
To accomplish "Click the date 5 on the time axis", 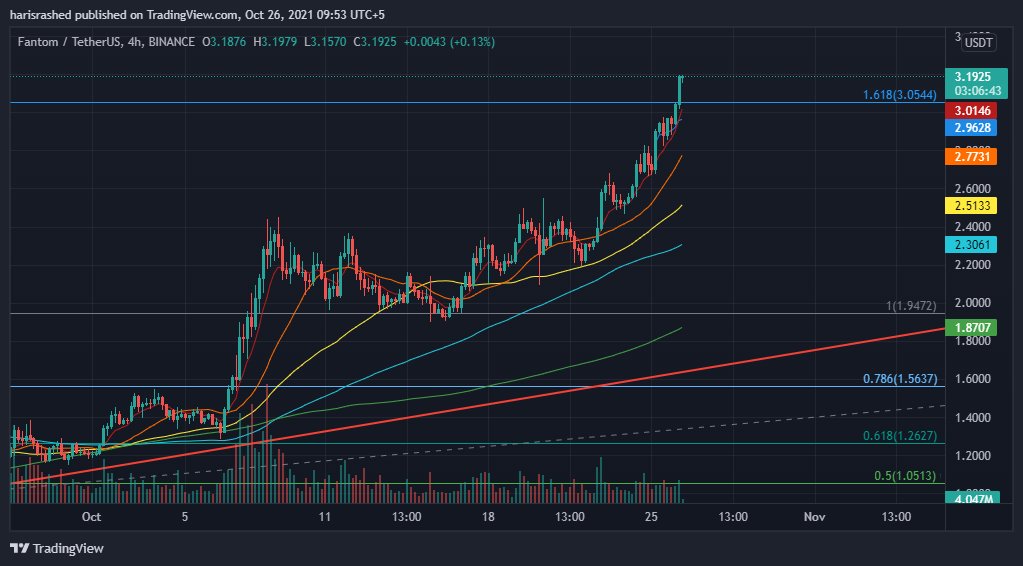I will pos(185,518).
